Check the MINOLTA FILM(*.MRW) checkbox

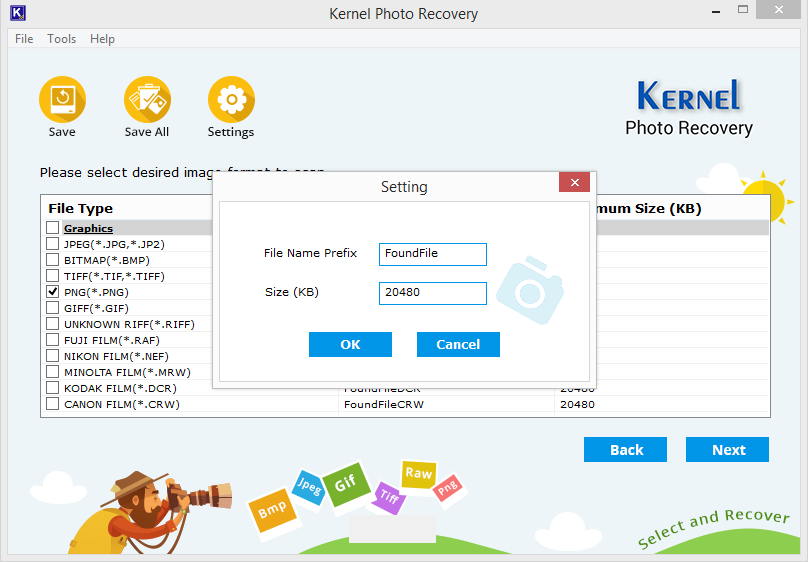point(53,372)
